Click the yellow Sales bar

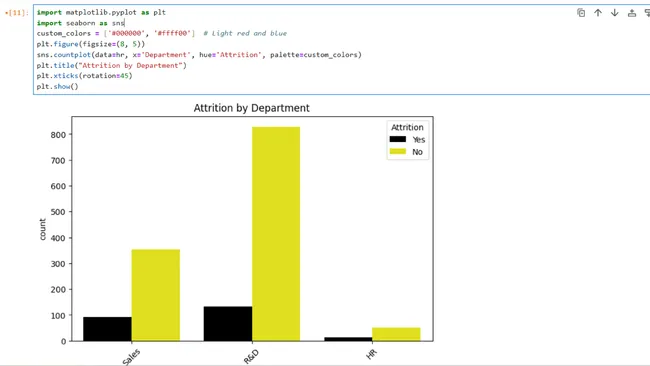[156, 295]
